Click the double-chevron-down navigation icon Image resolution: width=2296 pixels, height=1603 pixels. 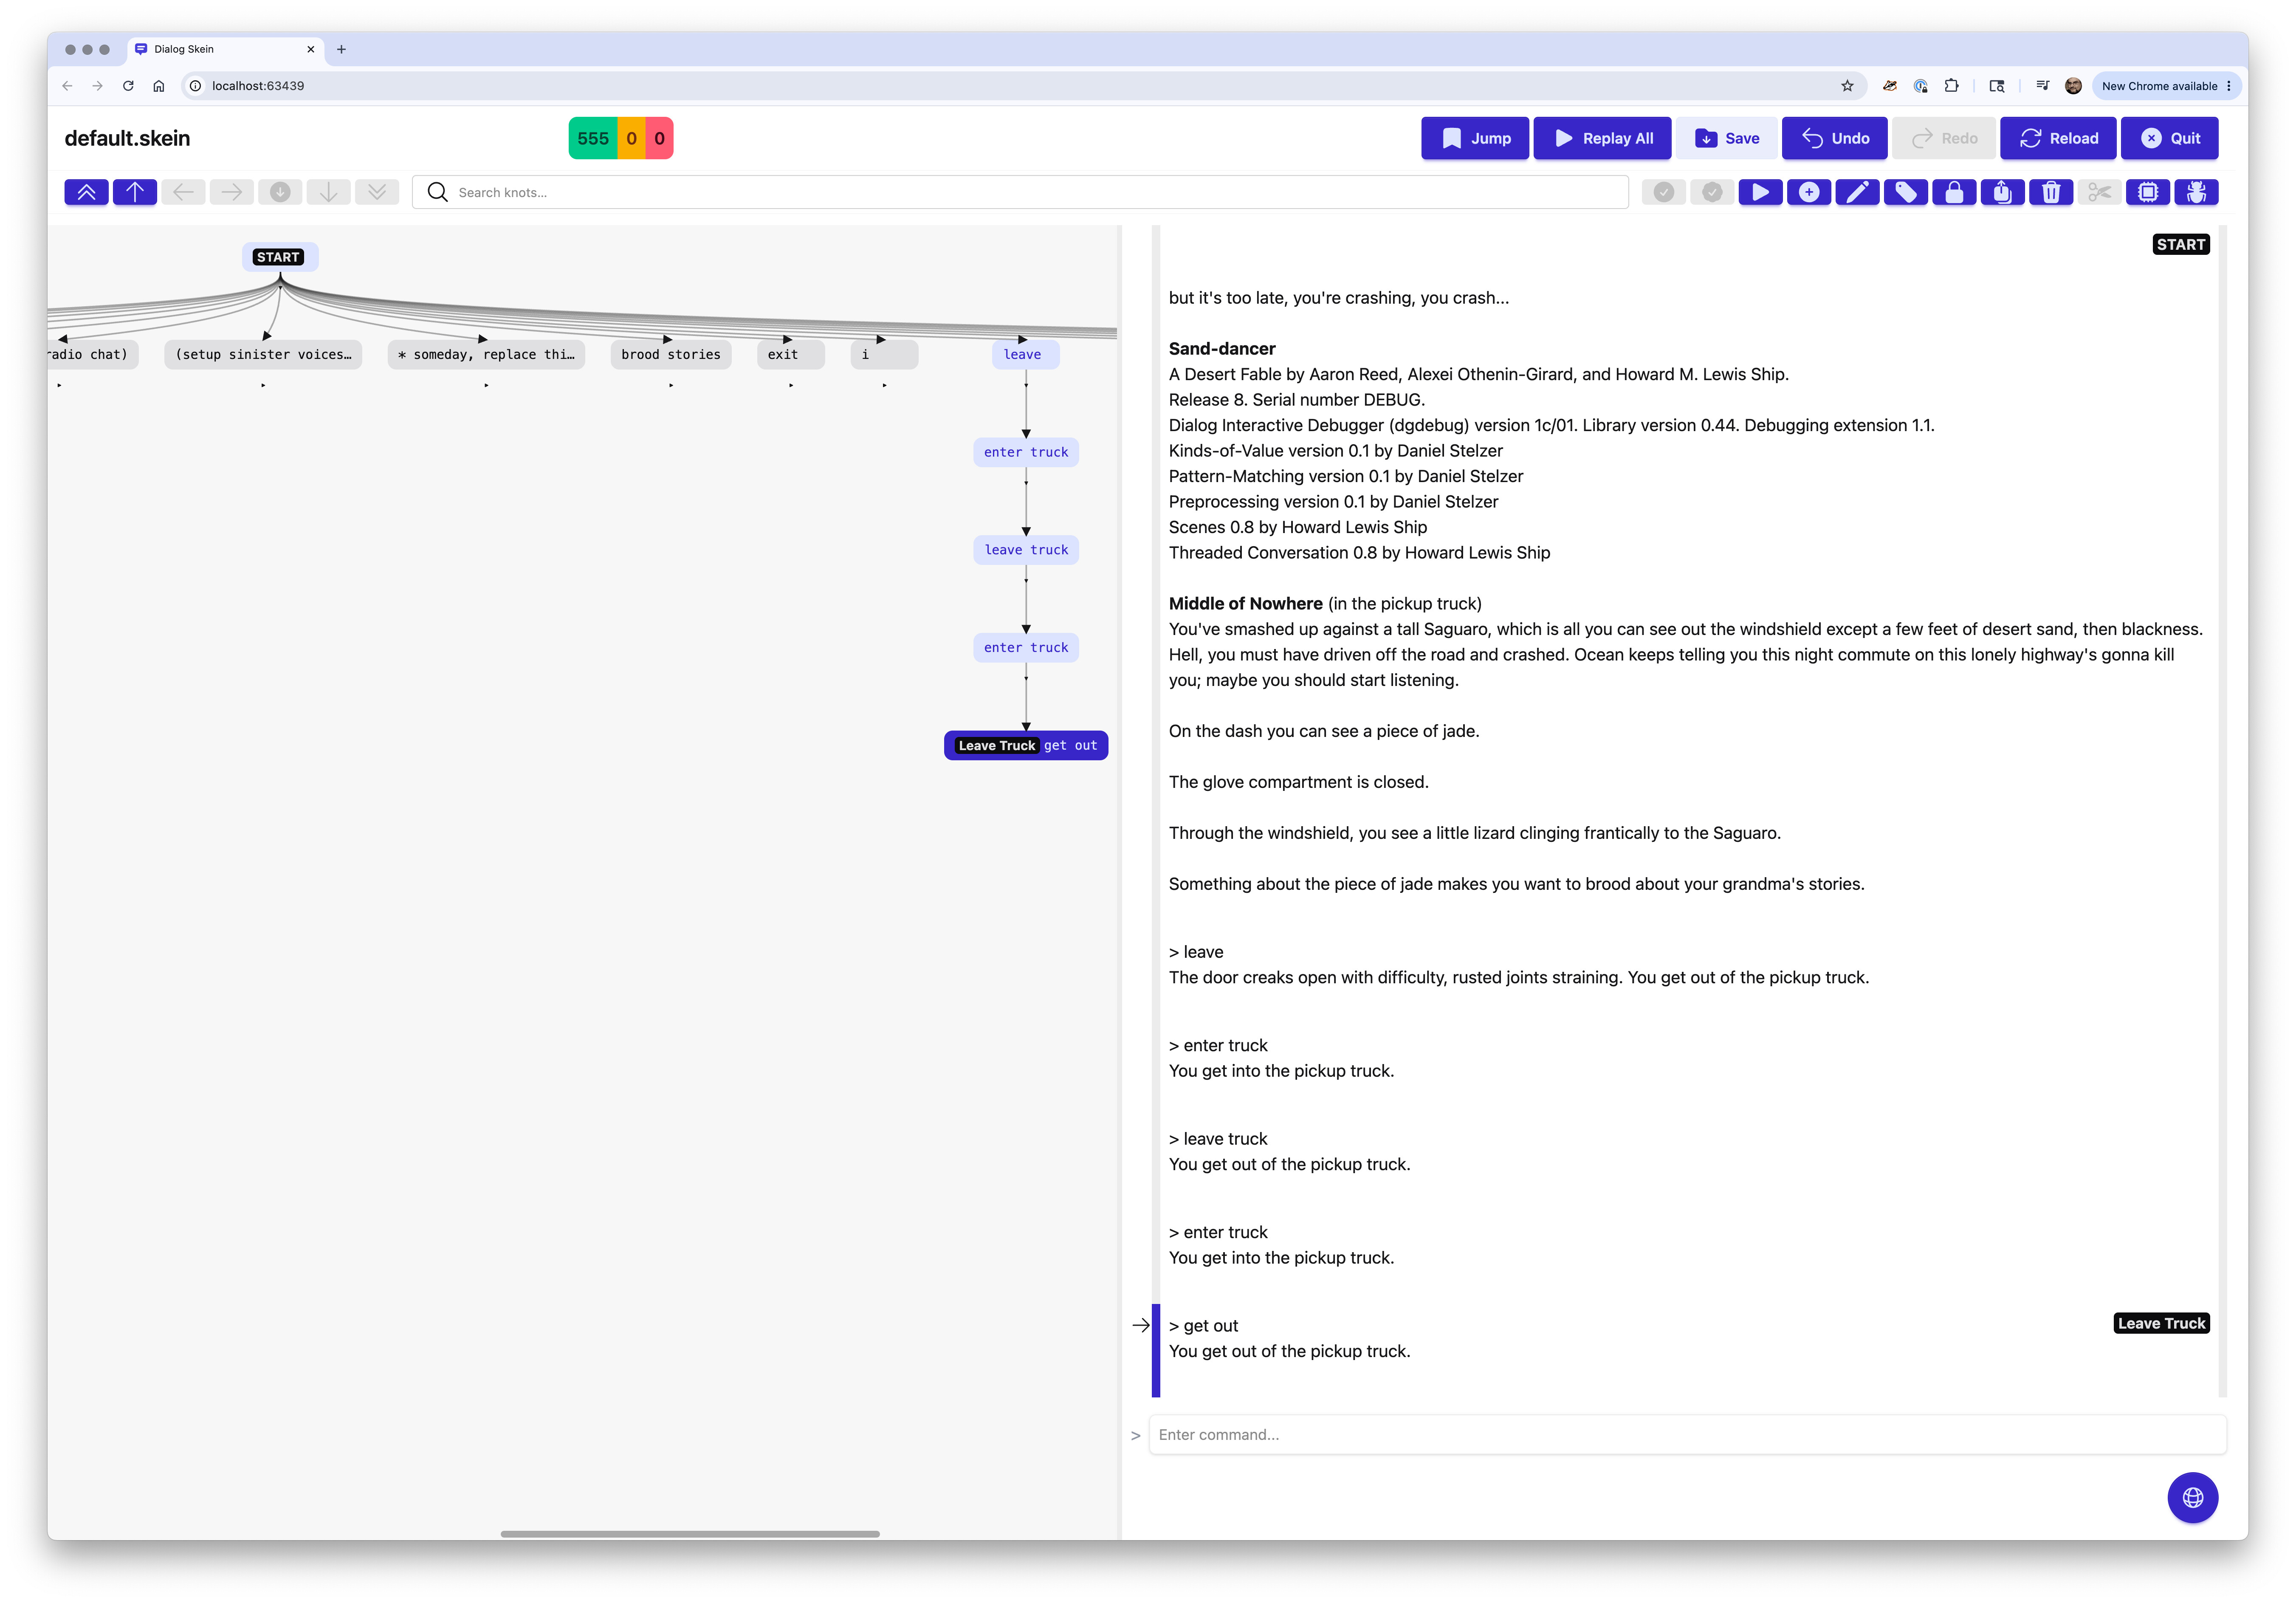tap(377, 192)
